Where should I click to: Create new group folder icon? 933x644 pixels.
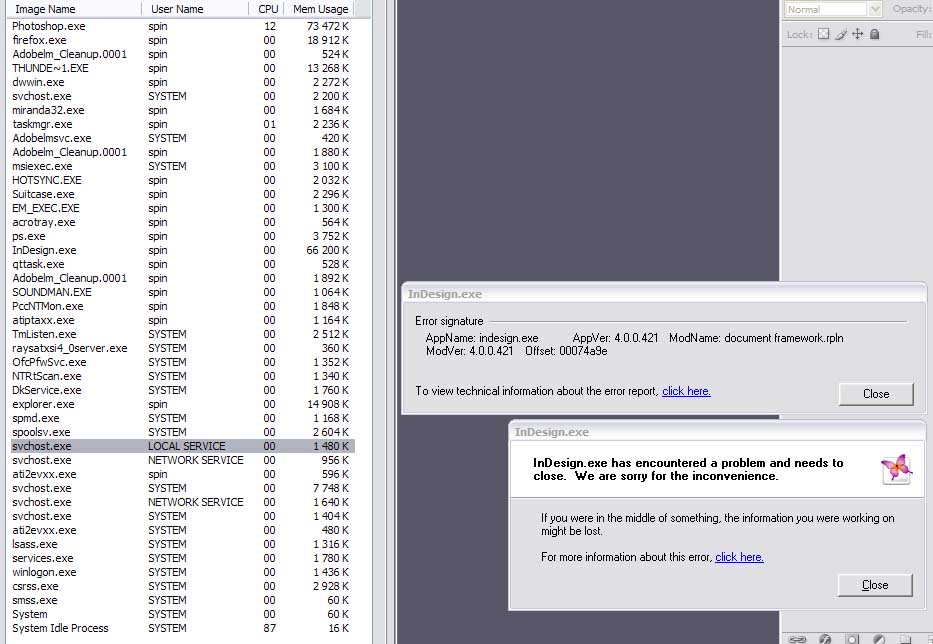905,639
